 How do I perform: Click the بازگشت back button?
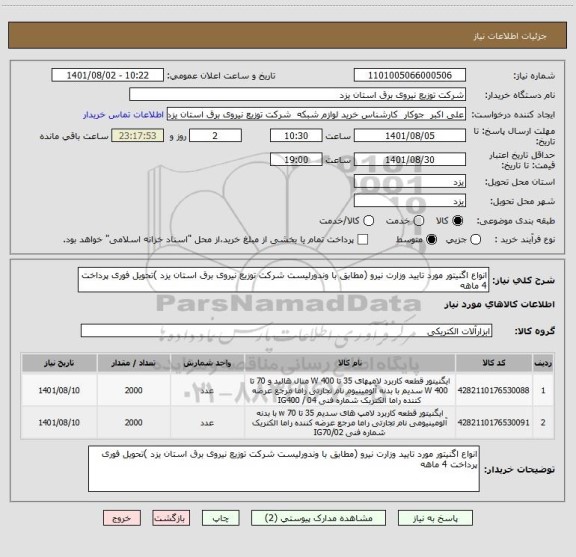click(171, 518)
